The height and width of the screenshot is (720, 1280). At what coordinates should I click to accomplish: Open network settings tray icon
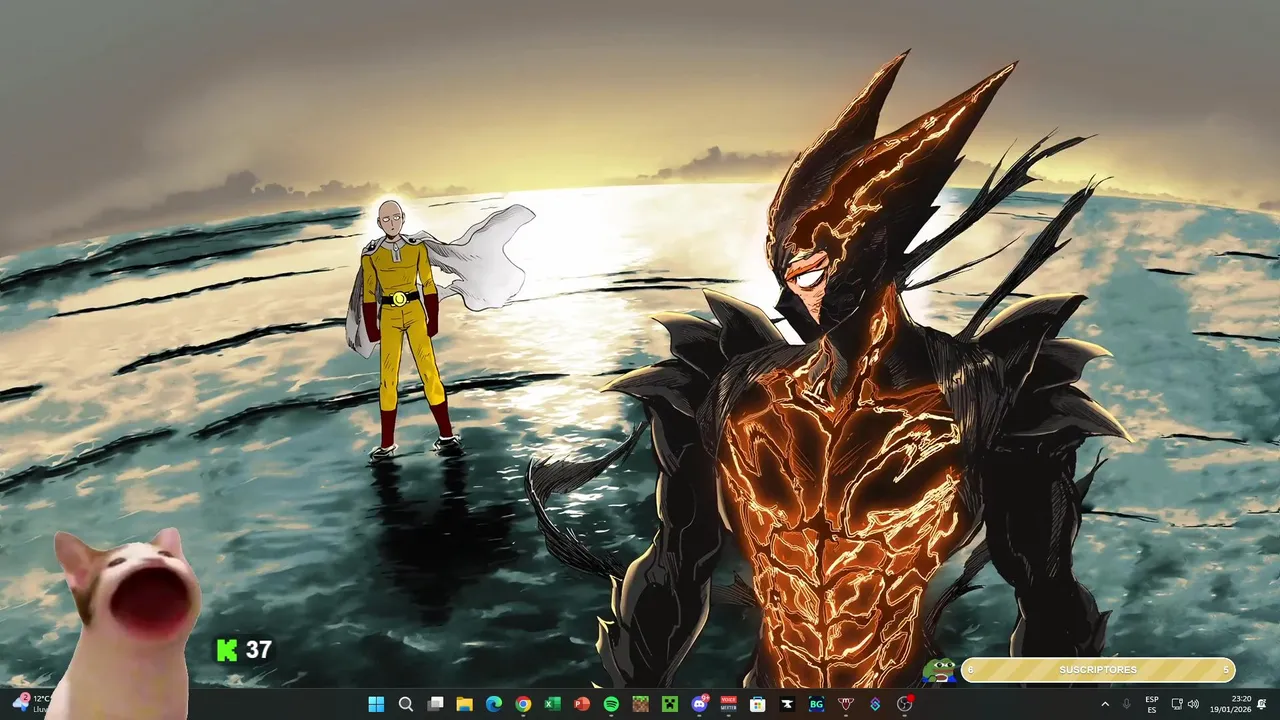coord(1177,704)
